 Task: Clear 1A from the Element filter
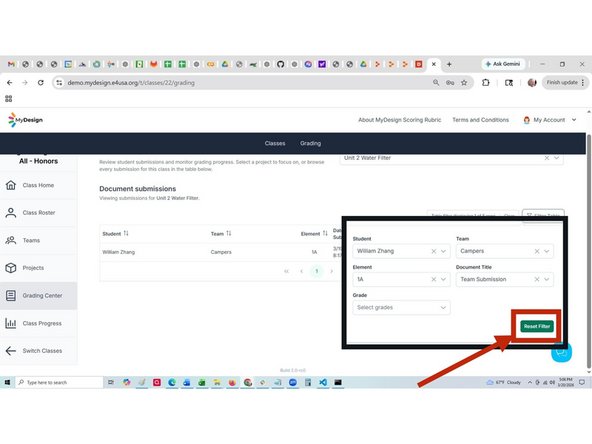(433, 279)
